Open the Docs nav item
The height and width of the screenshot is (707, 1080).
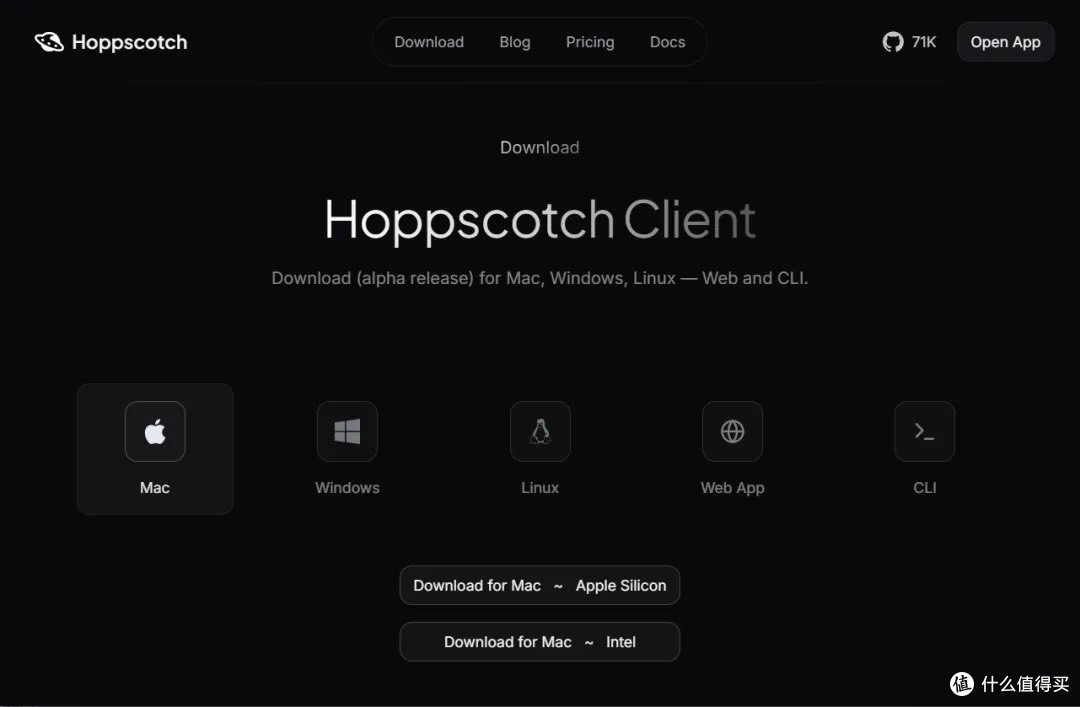pos(667,42)
